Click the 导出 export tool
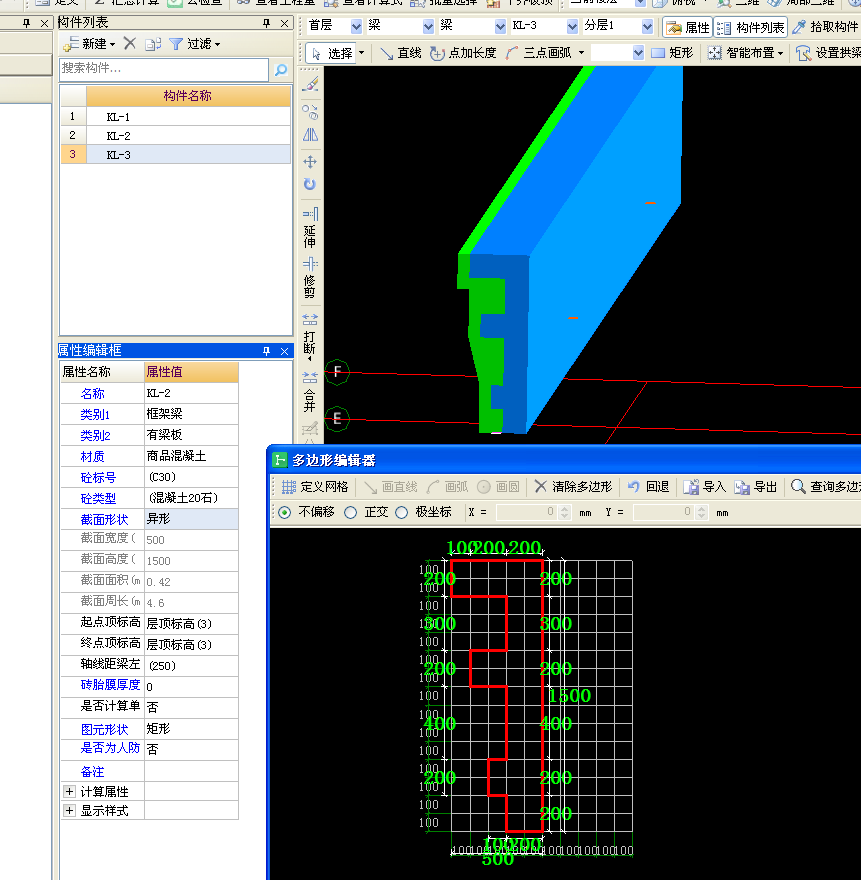This screenshot has height=880, width=861. pos(755,487)
